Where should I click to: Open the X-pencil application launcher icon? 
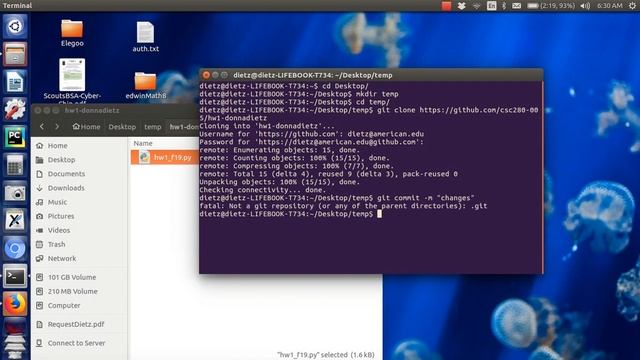click(15, 220)
